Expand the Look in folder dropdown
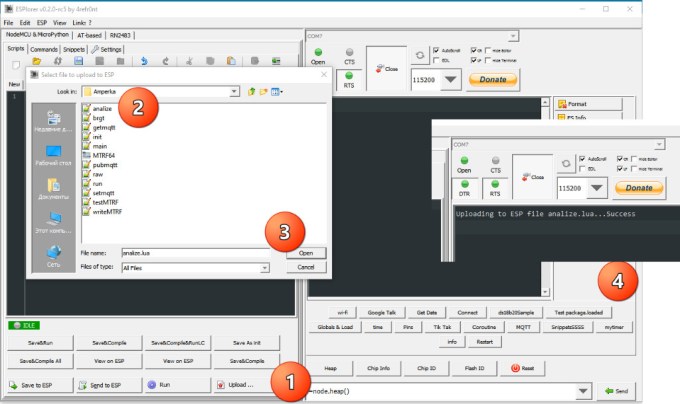This screenshot has width=680, height=404. click(234, 92)
